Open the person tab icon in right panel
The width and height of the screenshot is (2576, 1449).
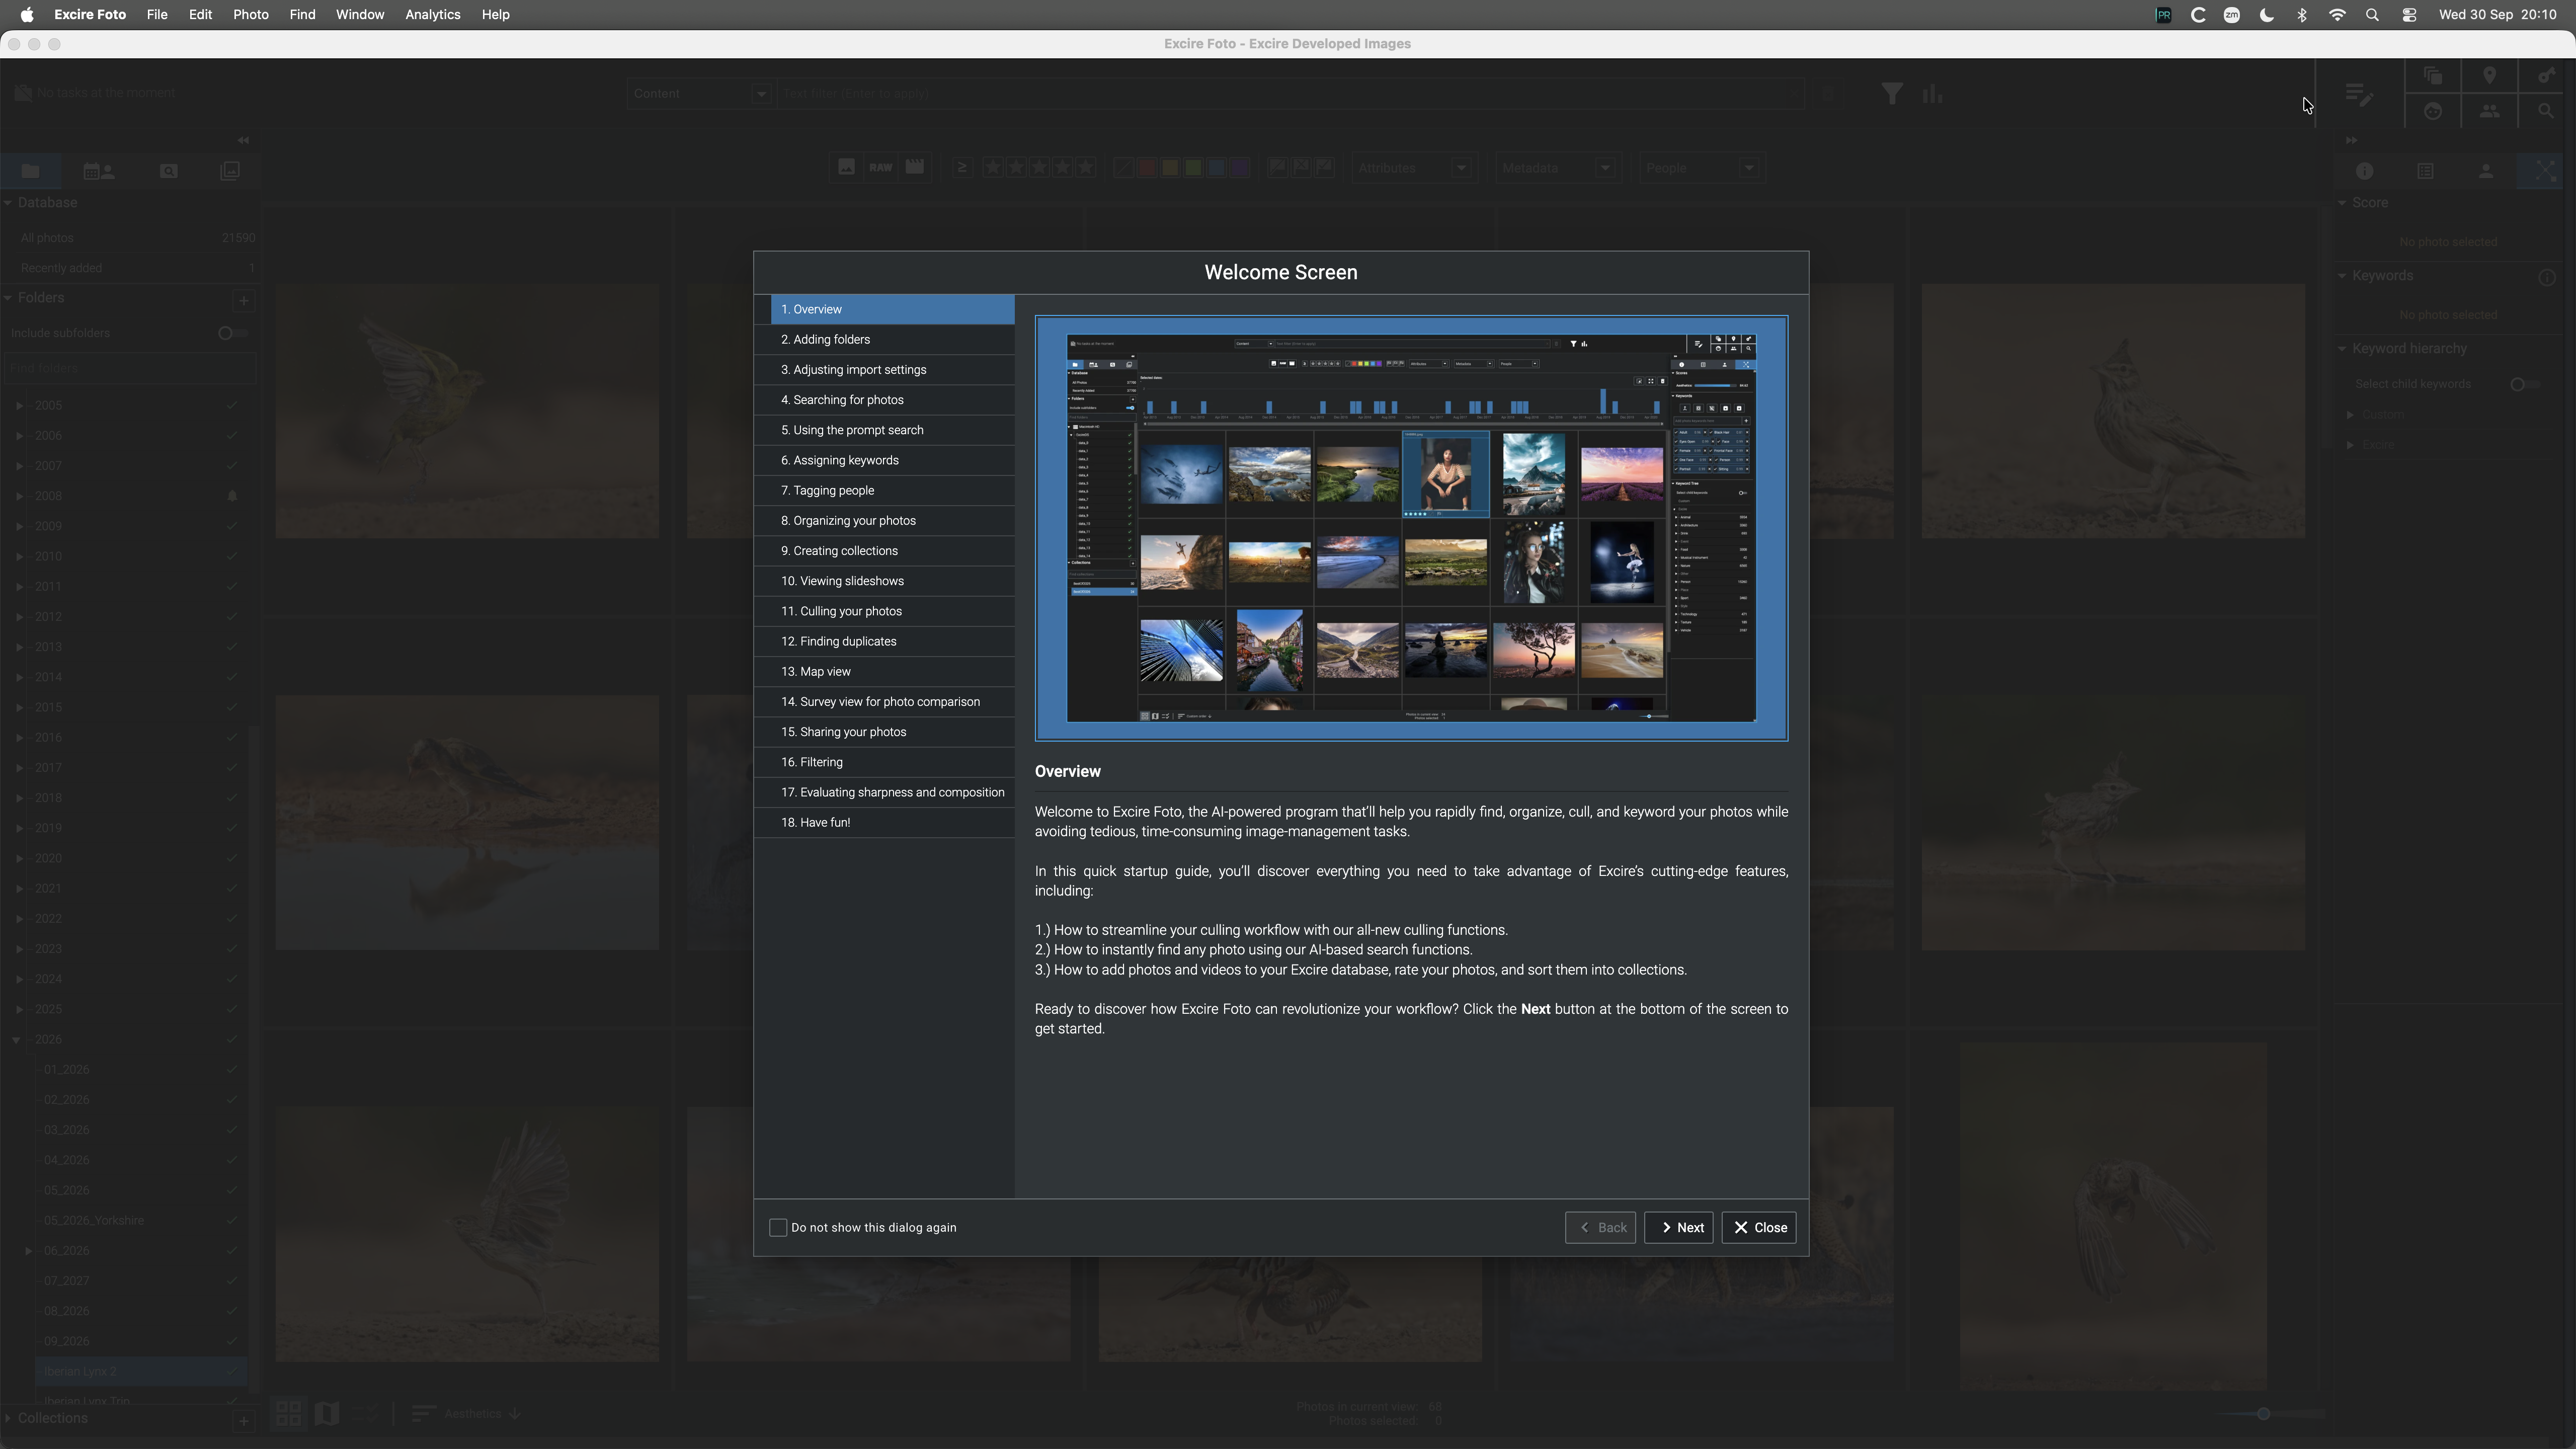point(2486,171)
